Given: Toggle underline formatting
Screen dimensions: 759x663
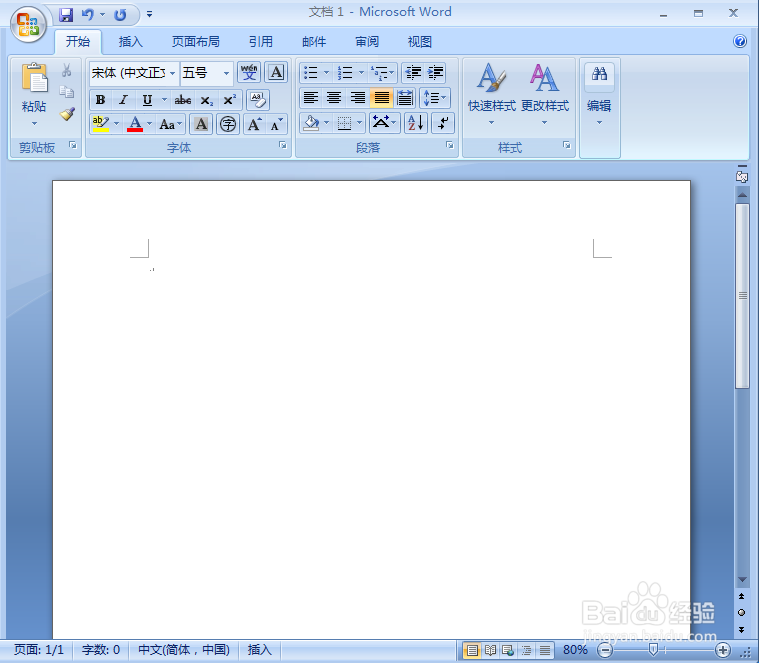Looking at the screenshot, I should pyautogui.click(x=147, y=100).
